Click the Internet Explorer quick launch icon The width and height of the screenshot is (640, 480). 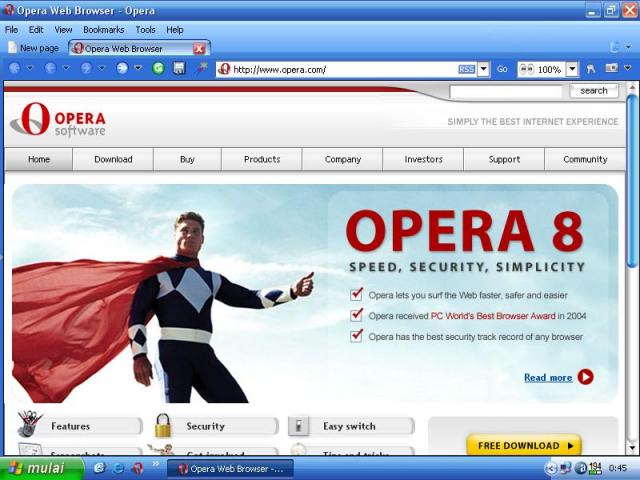coord(118,468)
